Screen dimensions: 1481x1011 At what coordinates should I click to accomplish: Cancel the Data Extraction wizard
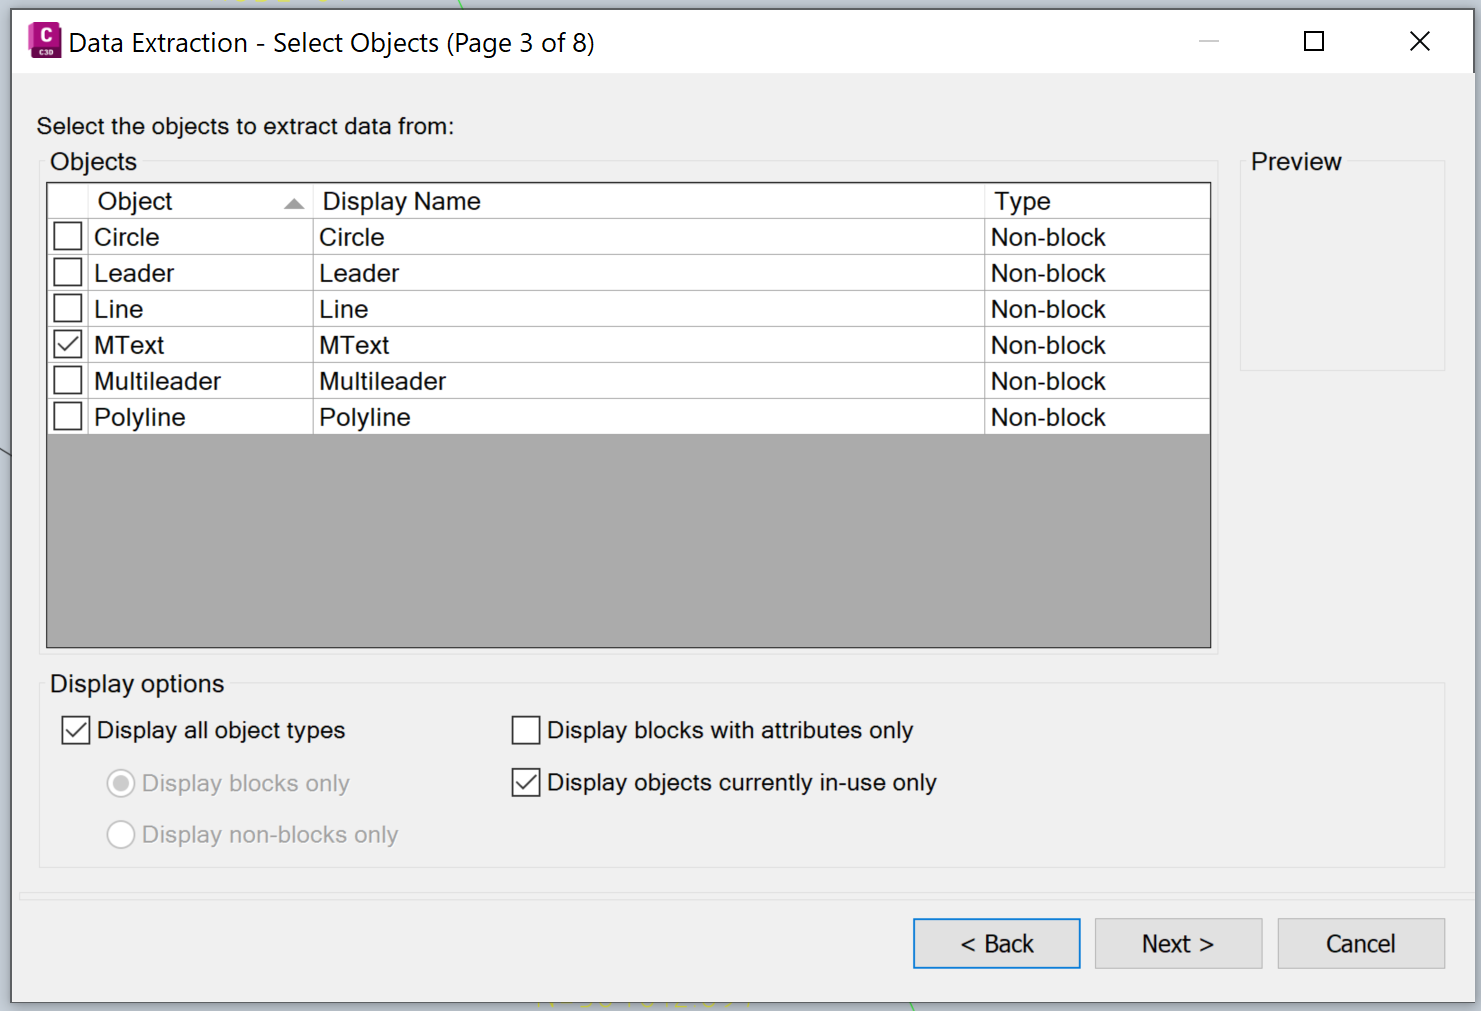click(x=1360, y=943)
